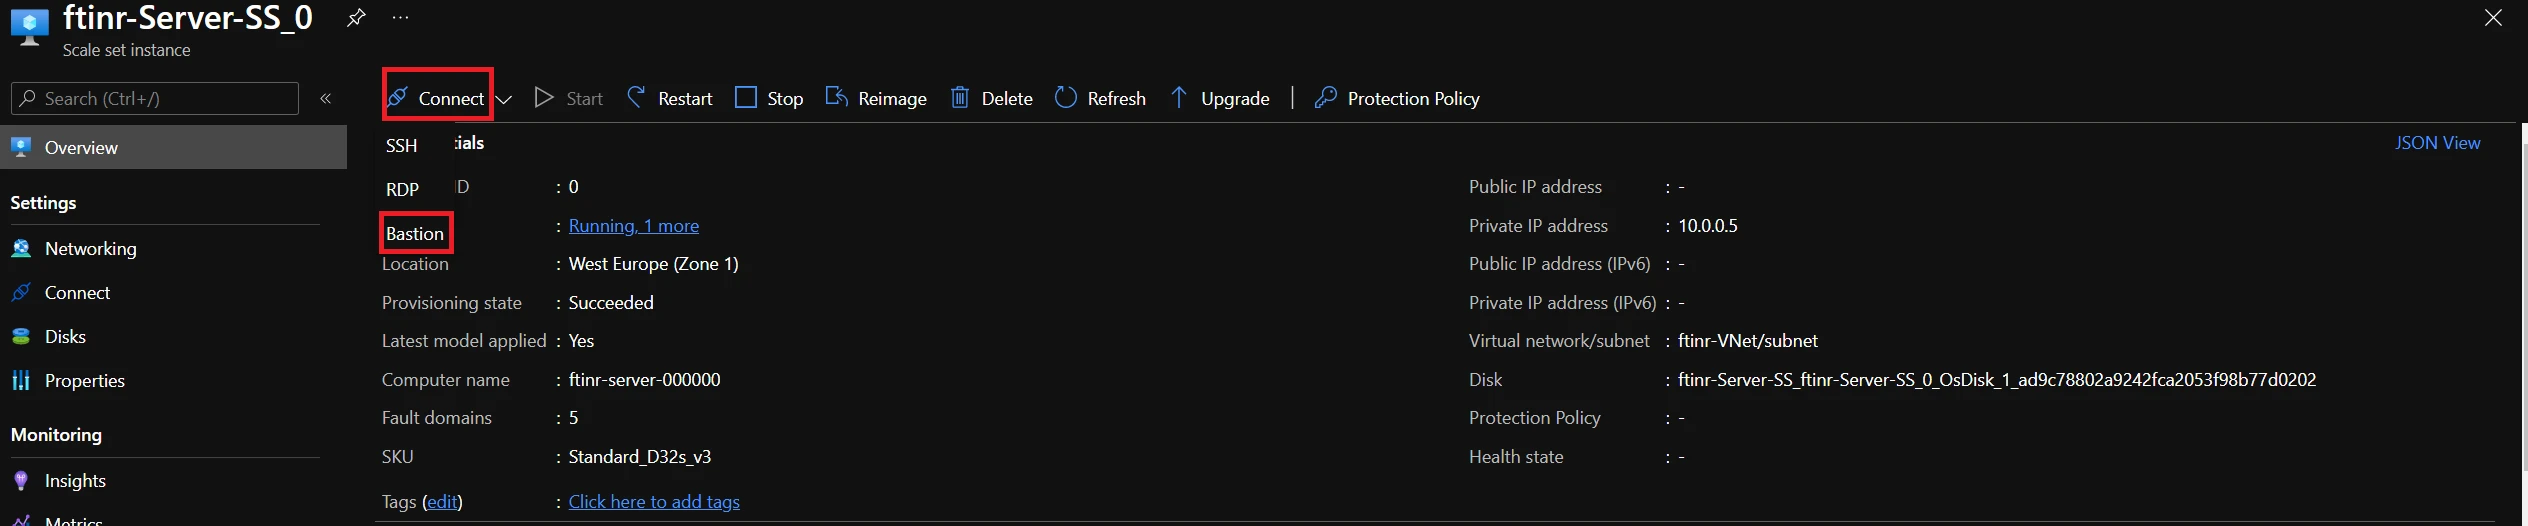Pin the ftinr-Server-SS_0 blade
Screen dimensions: 2528x526
click(x=355, y=18)
